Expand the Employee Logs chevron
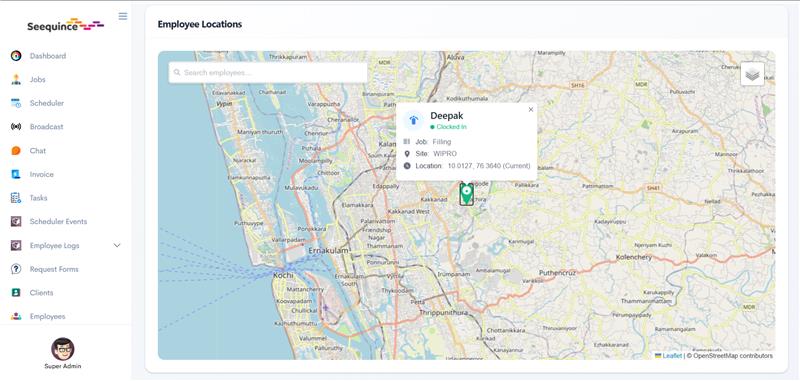The image size is (800, 381). [117, 245]
